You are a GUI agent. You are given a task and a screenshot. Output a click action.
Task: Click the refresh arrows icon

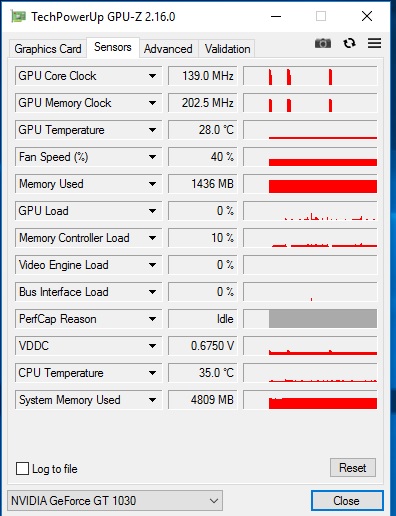349,43
